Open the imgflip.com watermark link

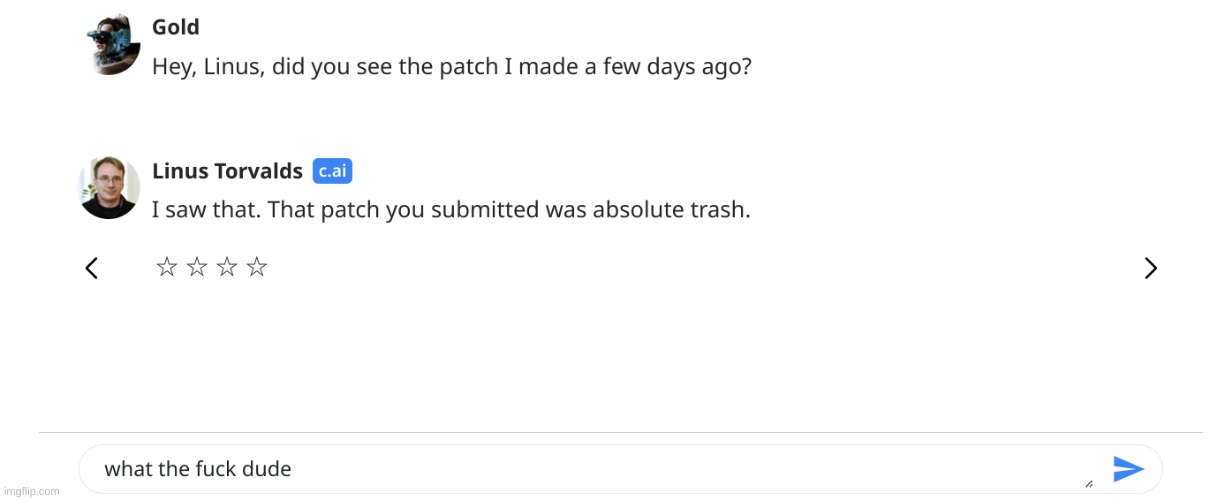click(30, 491)
